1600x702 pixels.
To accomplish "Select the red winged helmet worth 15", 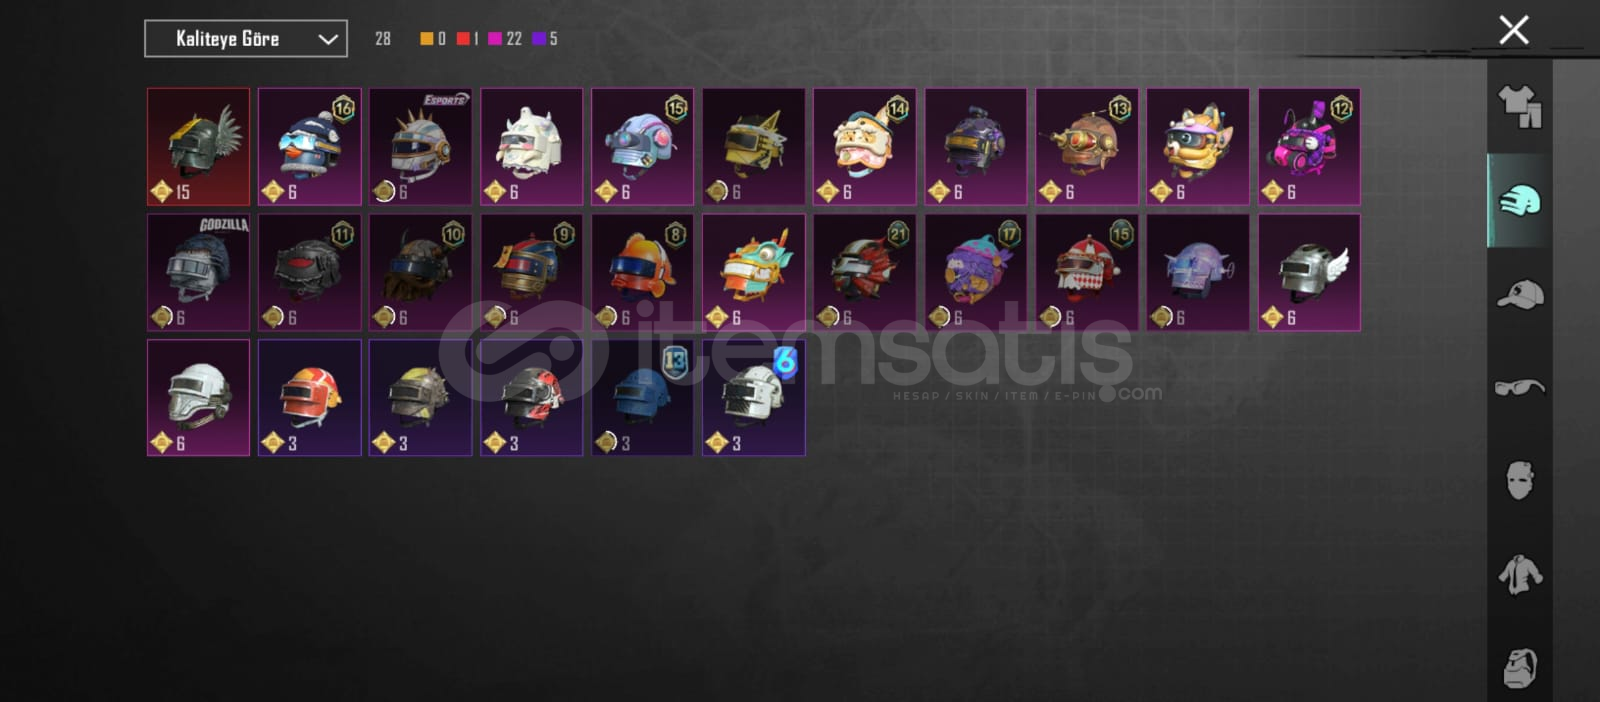I will pos(198,146).
